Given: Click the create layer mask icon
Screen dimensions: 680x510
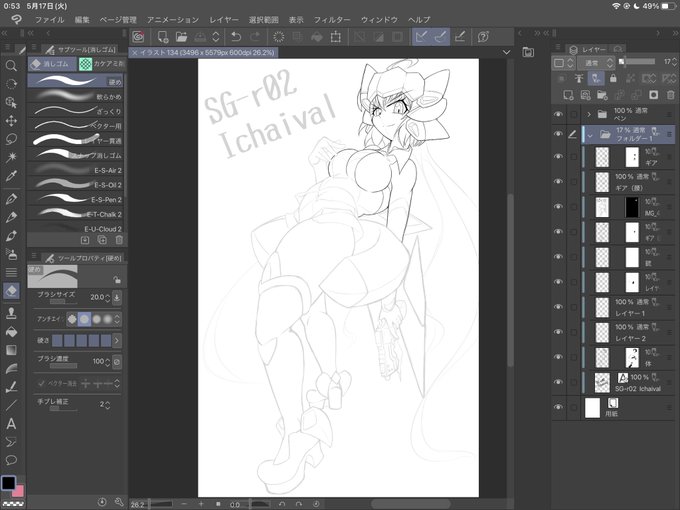Looking at the screenshot, I should (x=653, y=95).
